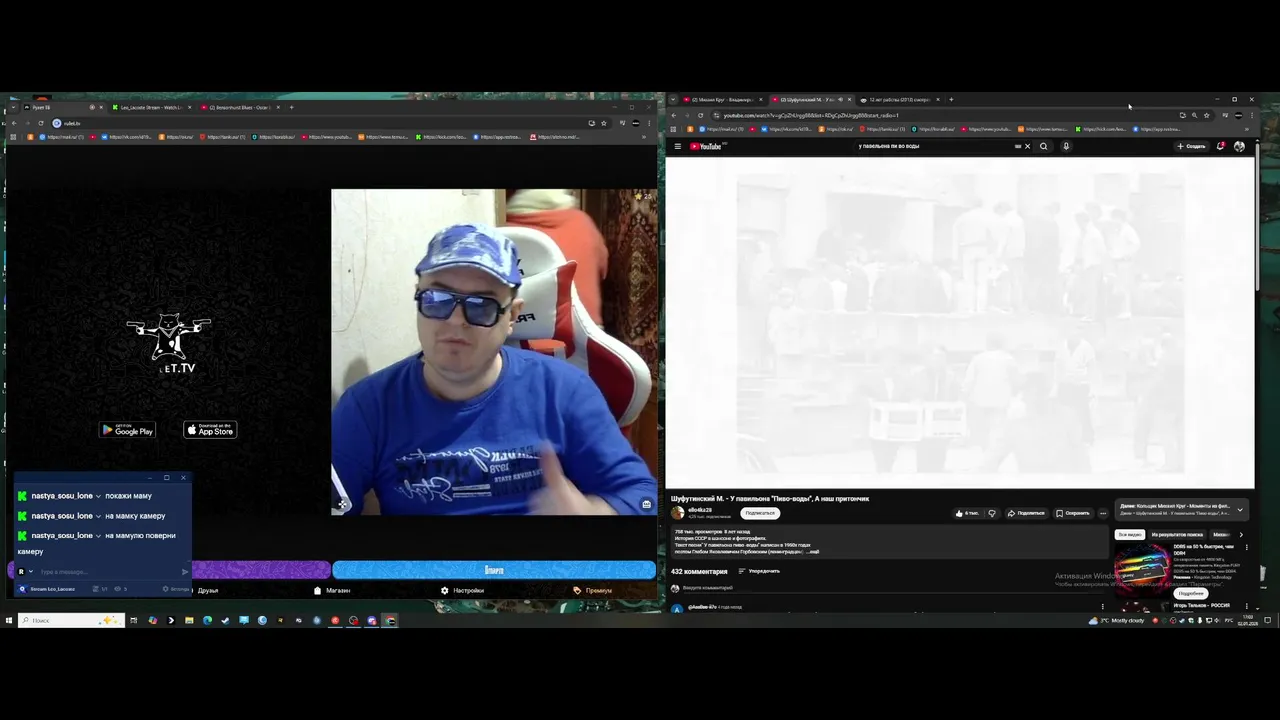Click the Windows taskbar search box
1280x720 pixels.
click(71, 620)
